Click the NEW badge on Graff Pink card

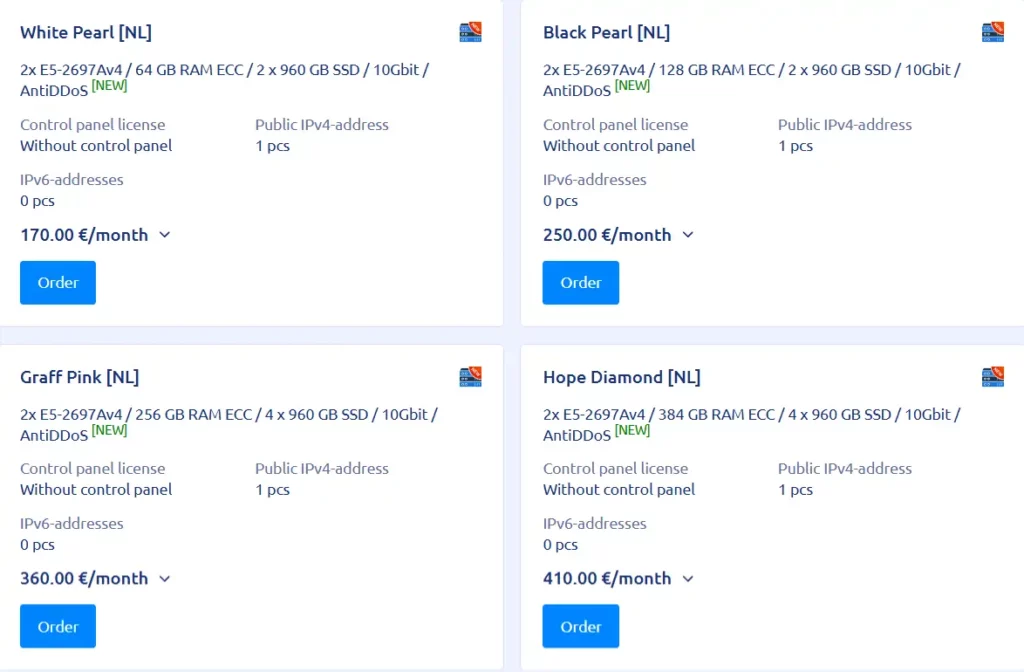coord(109,429)
